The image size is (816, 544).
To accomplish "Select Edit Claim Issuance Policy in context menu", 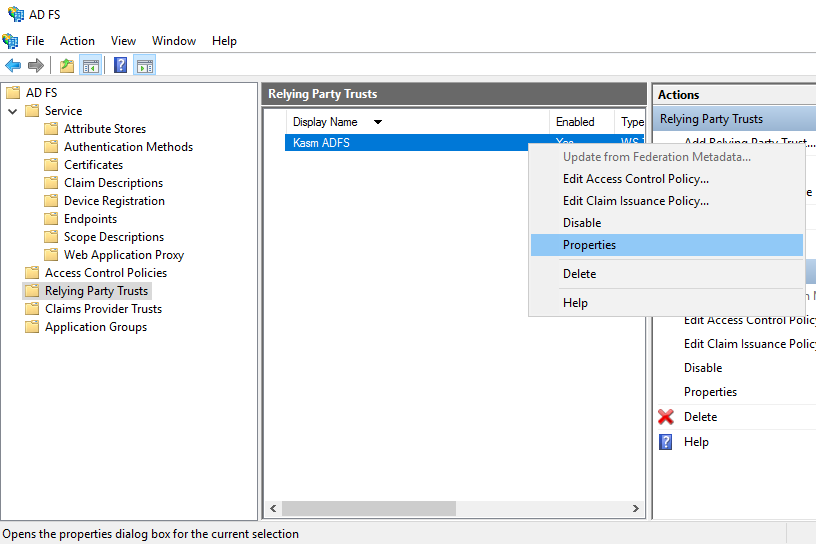I will (635, 201).
